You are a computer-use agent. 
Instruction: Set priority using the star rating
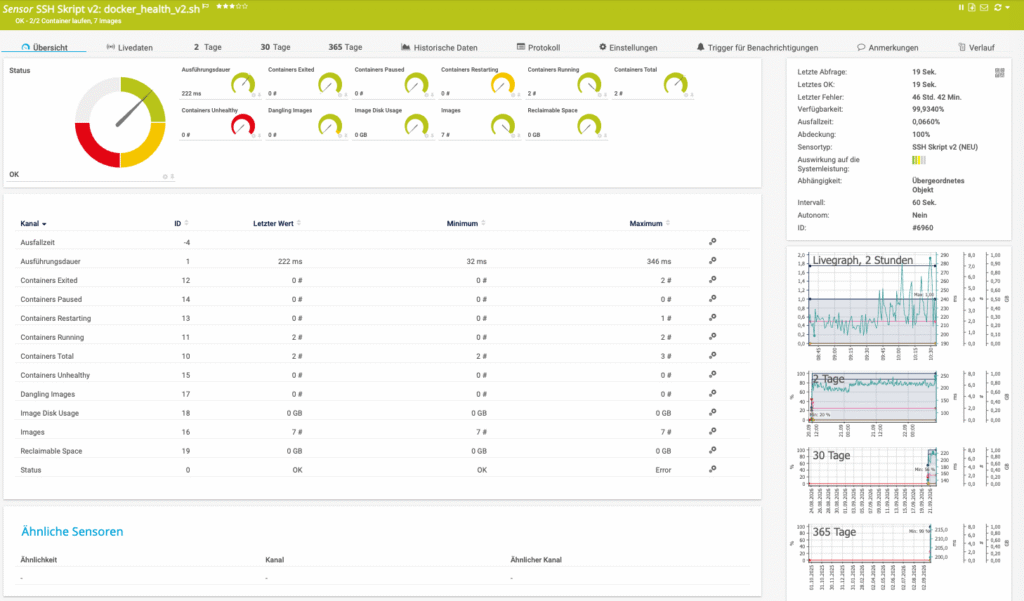[x=232, y=6]
